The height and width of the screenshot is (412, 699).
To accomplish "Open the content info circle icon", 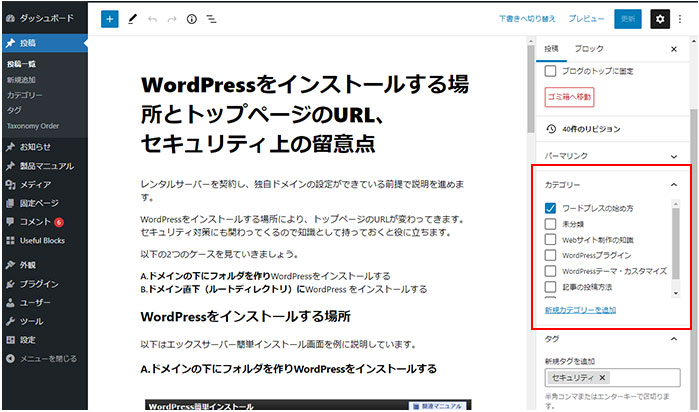I will coord(192,19).
